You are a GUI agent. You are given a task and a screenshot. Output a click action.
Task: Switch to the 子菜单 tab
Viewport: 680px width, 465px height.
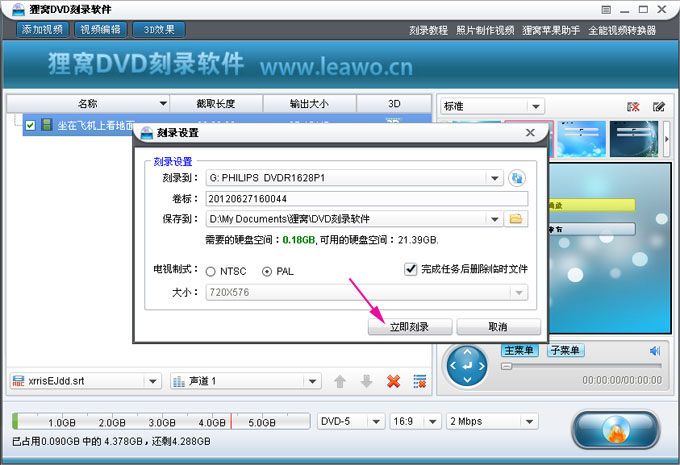click(566, 350)
